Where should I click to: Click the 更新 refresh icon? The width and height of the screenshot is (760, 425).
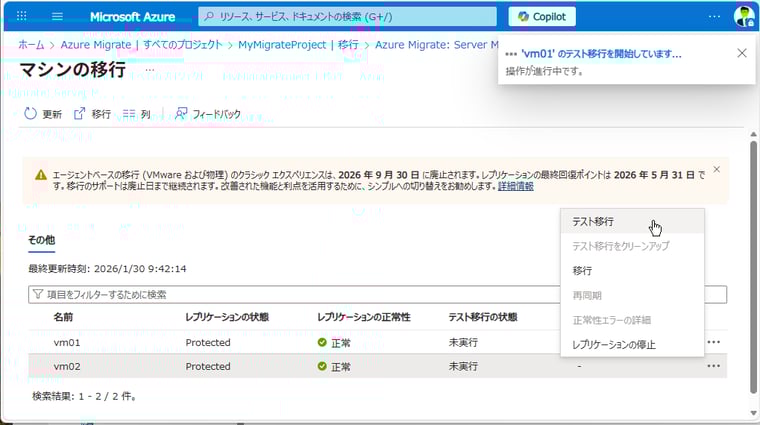tap(30, 114)
